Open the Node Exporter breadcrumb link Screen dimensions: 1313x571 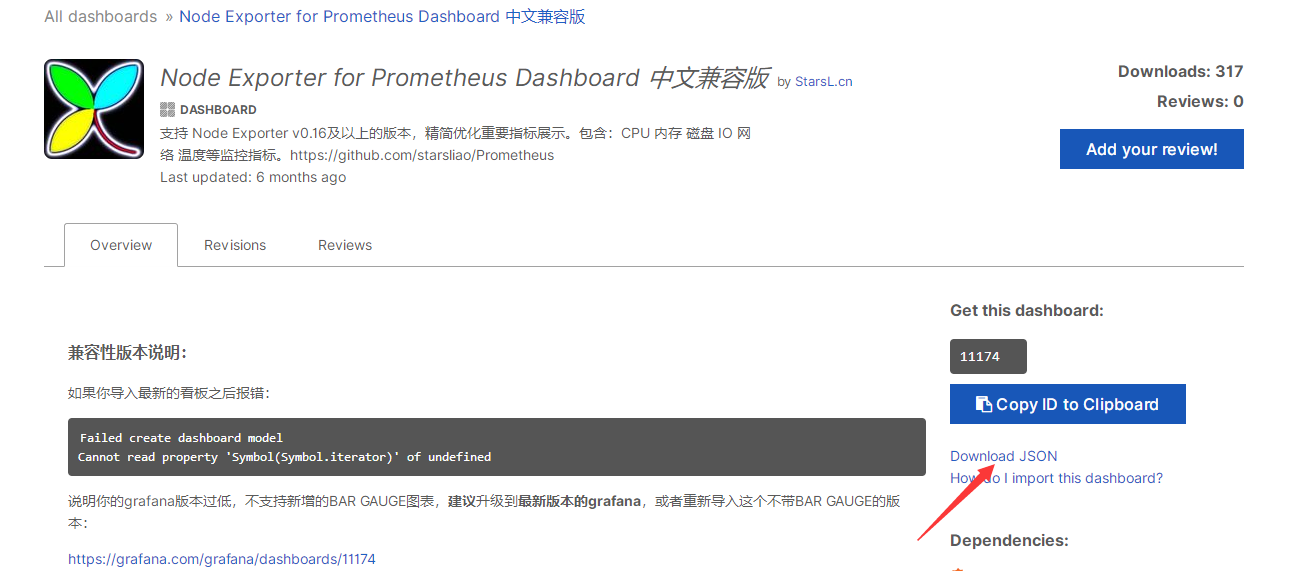[x=382, y=17]
